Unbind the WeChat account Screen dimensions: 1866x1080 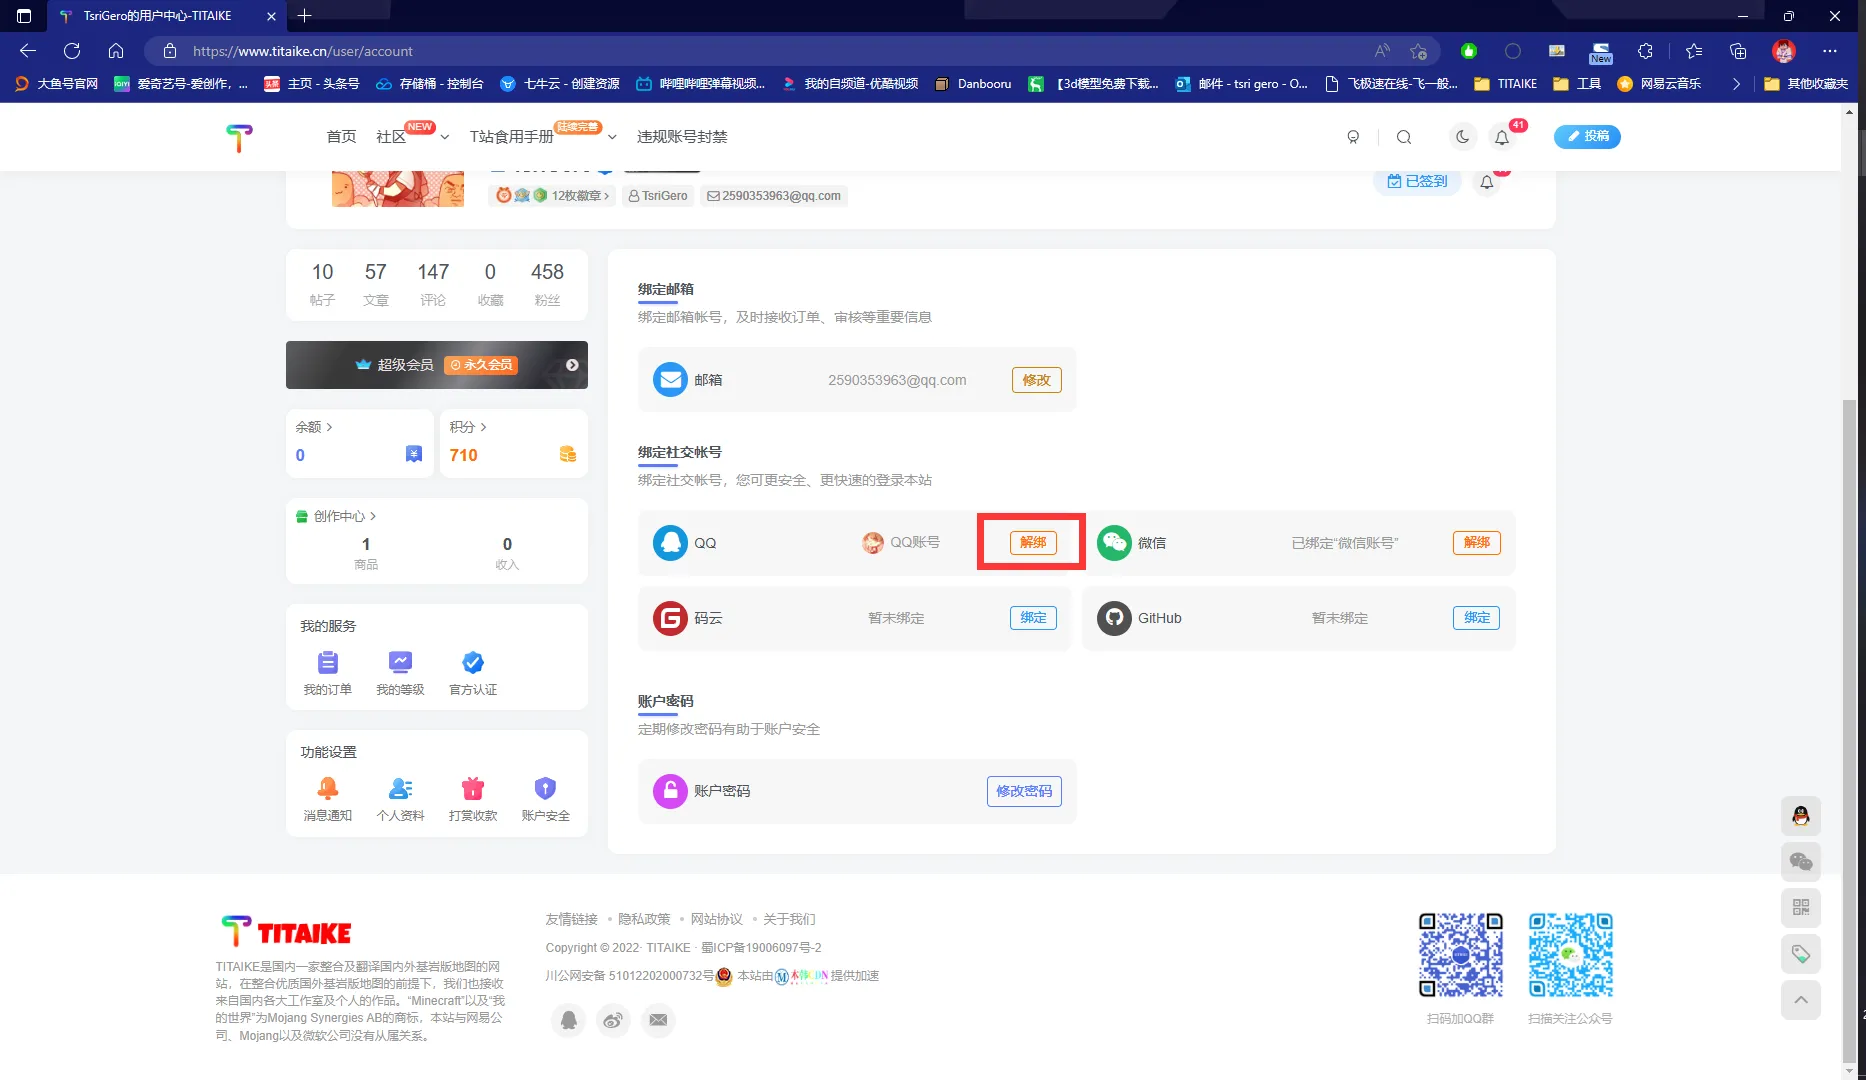click(x=1476, y=543)
